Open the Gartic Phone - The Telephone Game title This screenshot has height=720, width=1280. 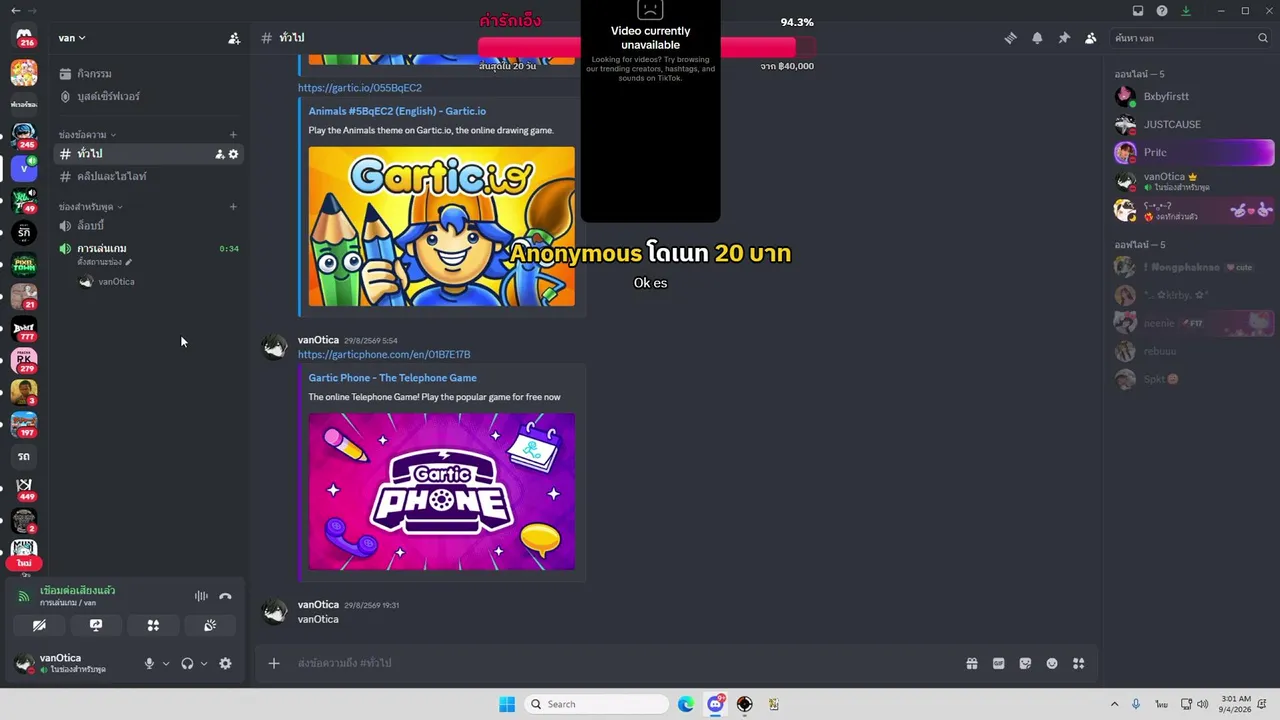click(x=393, y=378)
